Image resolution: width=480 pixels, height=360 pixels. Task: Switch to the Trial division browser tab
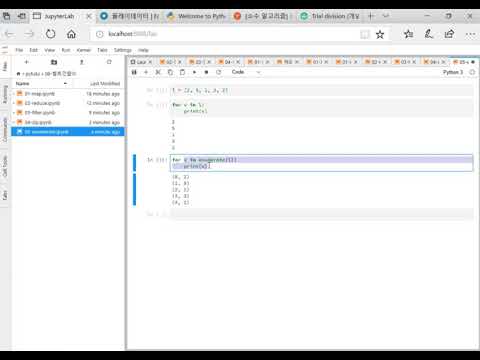(329, 16)
